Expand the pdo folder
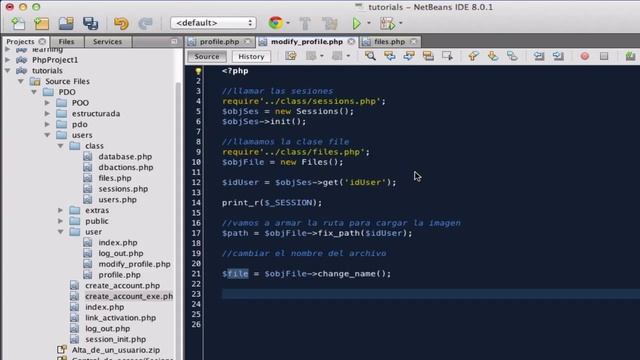This screenshot has height=360, width=640. click(47, 124)
